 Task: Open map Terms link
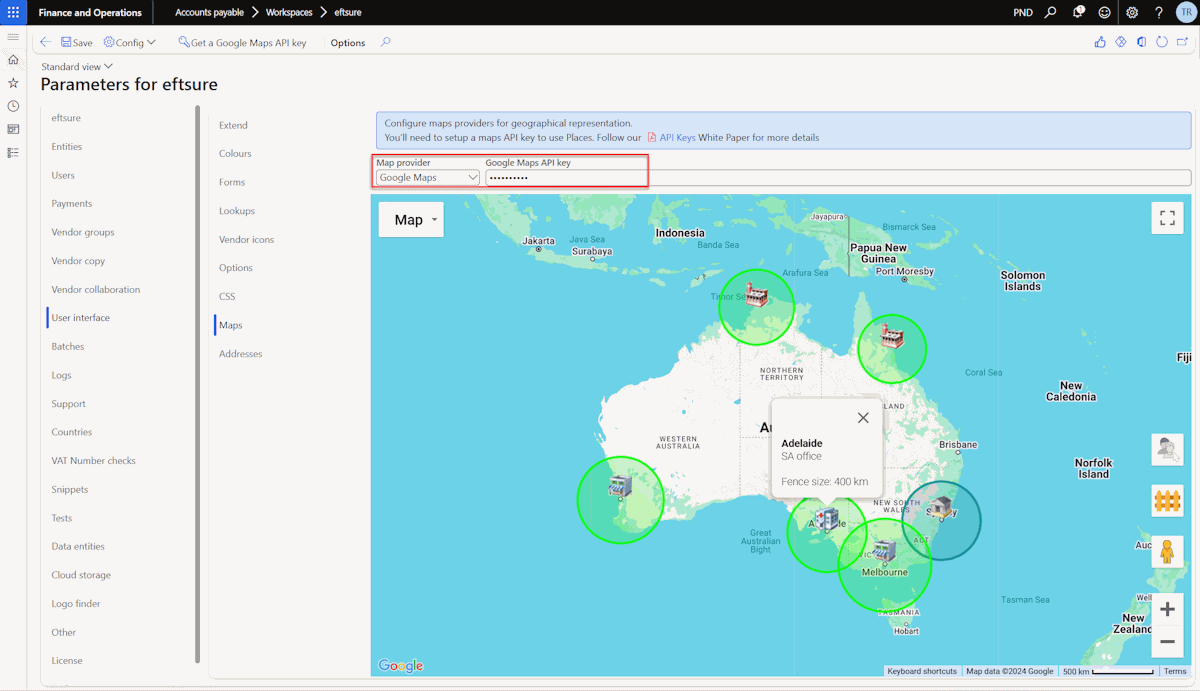tap(1175, 671)
